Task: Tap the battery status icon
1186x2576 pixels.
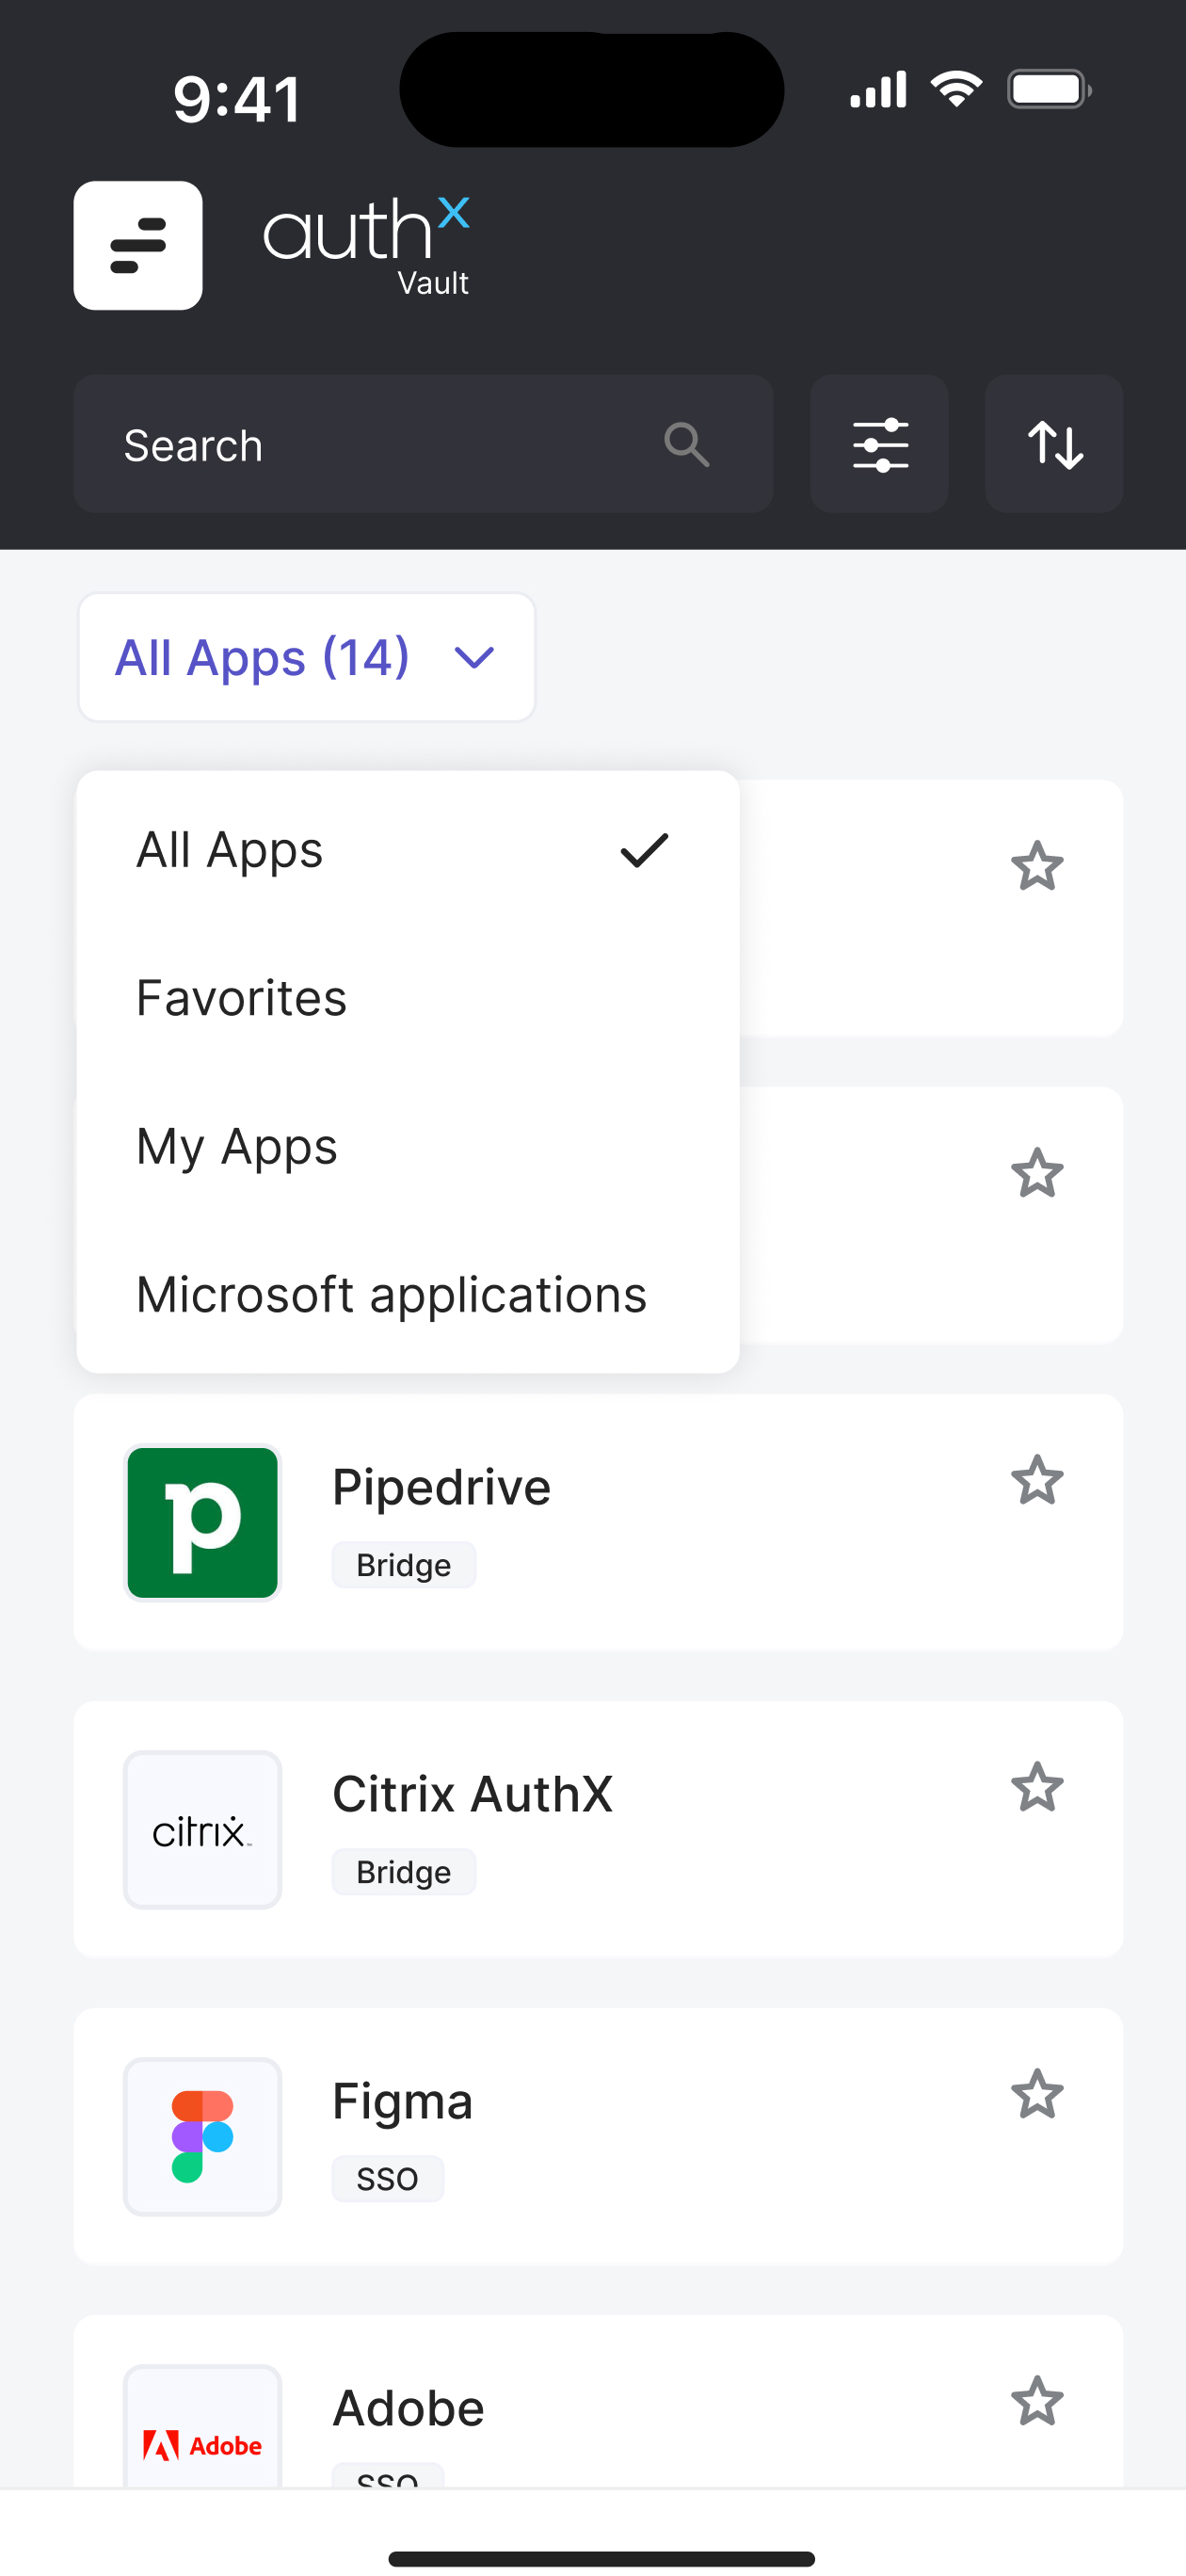Action: point(1049,90)
